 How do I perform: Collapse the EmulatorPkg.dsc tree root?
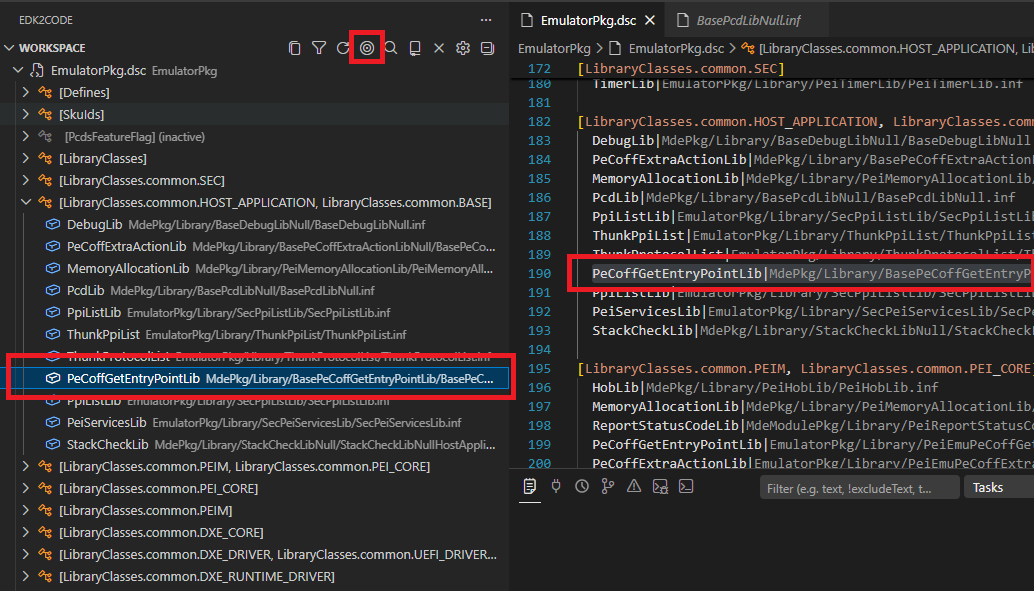[18, 71]
